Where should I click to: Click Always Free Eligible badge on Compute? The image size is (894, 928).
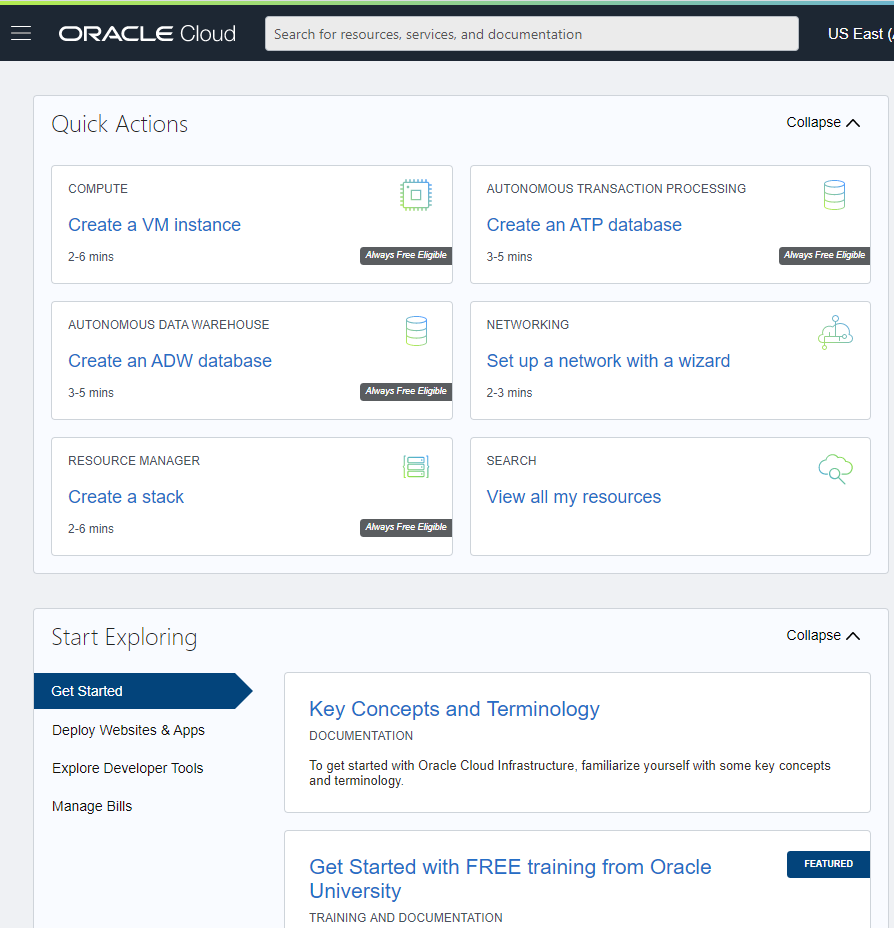click(406, 255)
